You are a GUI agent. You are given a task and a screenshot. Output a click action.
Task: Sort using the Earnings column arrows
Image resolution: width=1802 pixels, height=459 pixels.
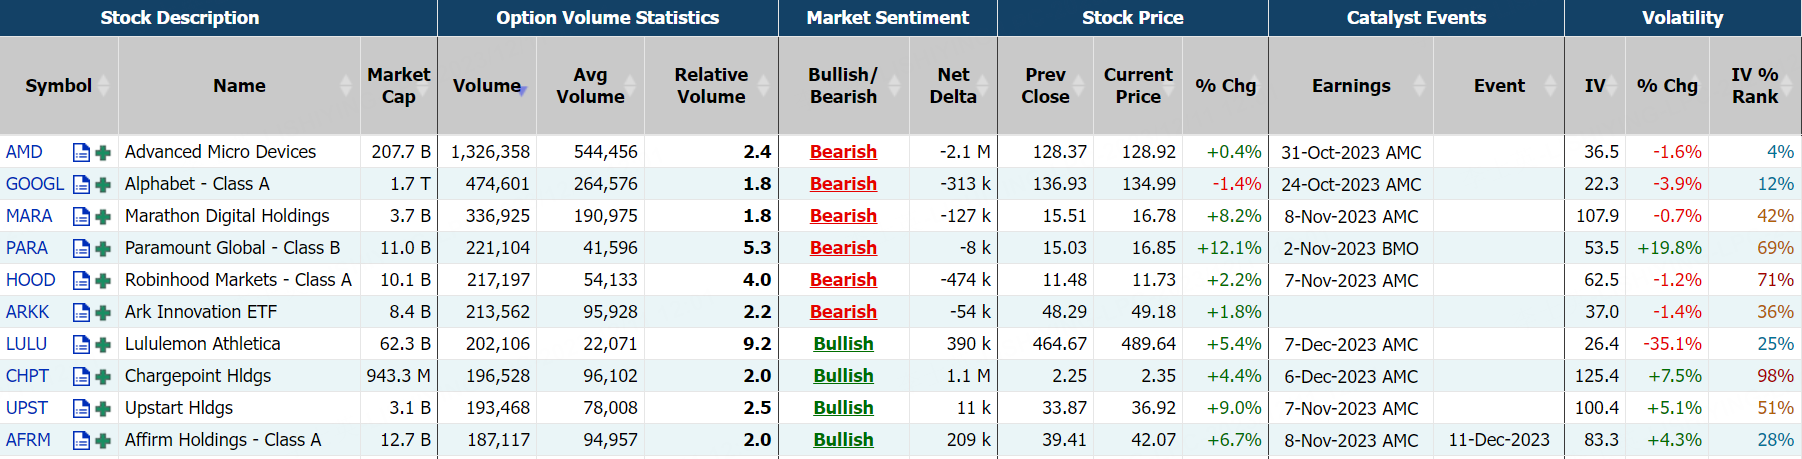click(1419, 86)
